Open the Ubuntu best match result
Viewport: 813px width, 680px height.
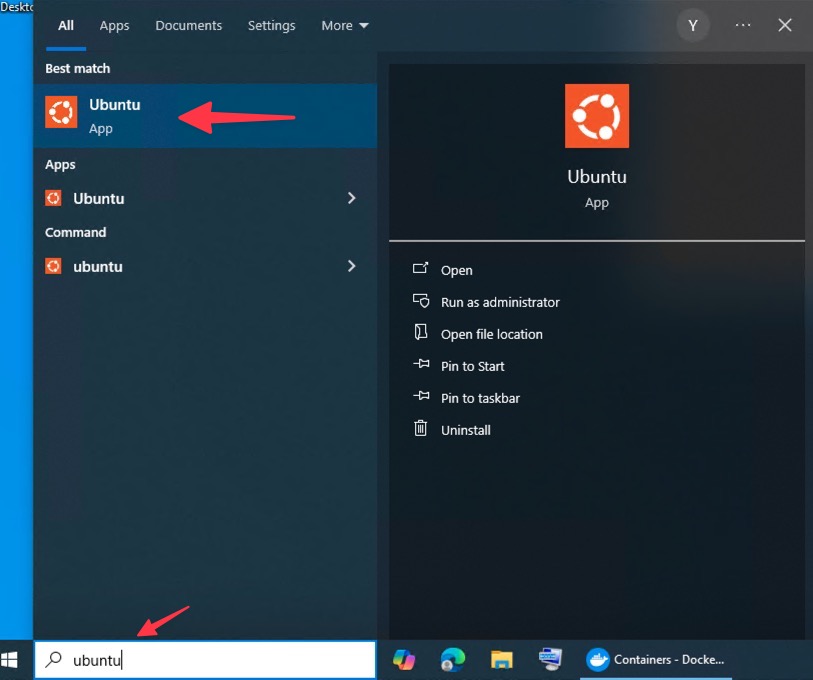click(x=205, y=116)
